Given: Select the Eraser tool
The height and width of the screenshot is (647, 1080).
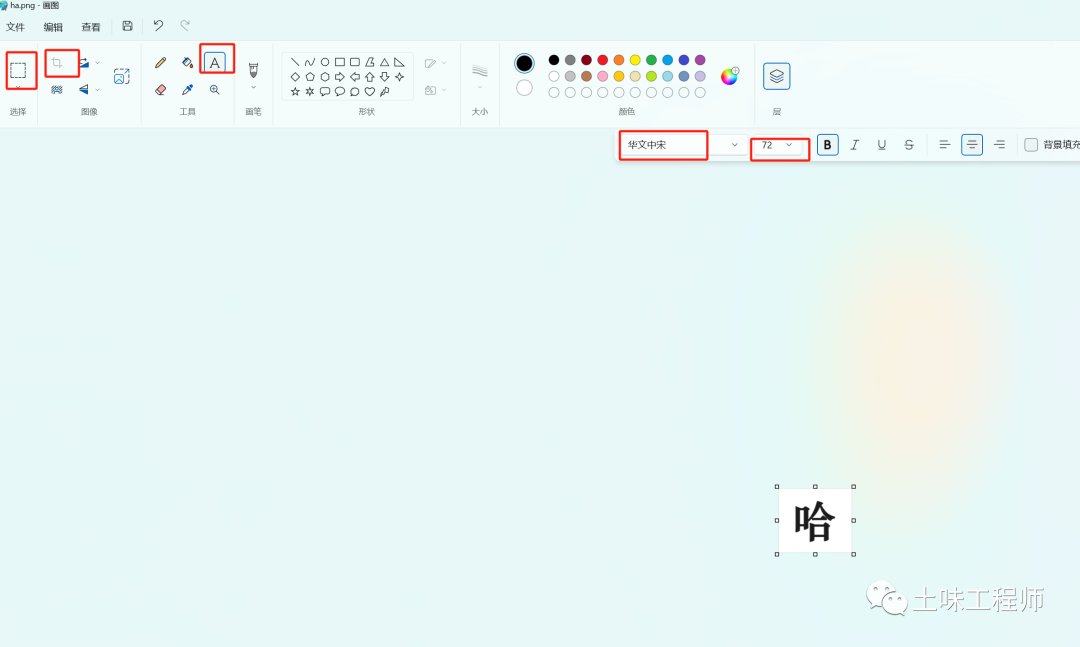Looking at the screenshot, I should point(160,89).
